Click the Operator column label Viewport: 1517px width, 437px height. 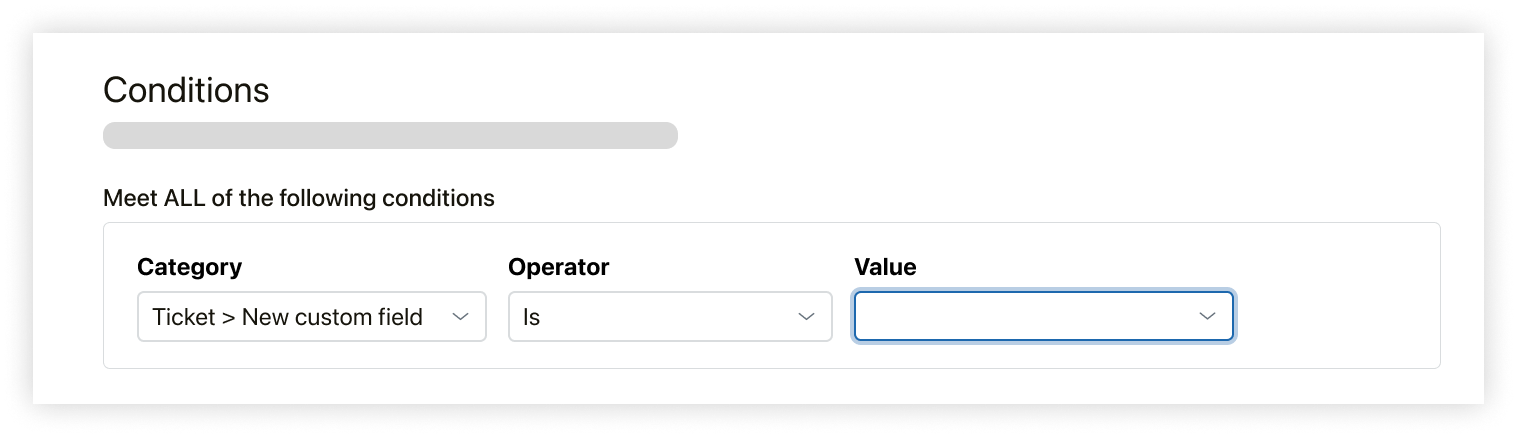(558, 267)
